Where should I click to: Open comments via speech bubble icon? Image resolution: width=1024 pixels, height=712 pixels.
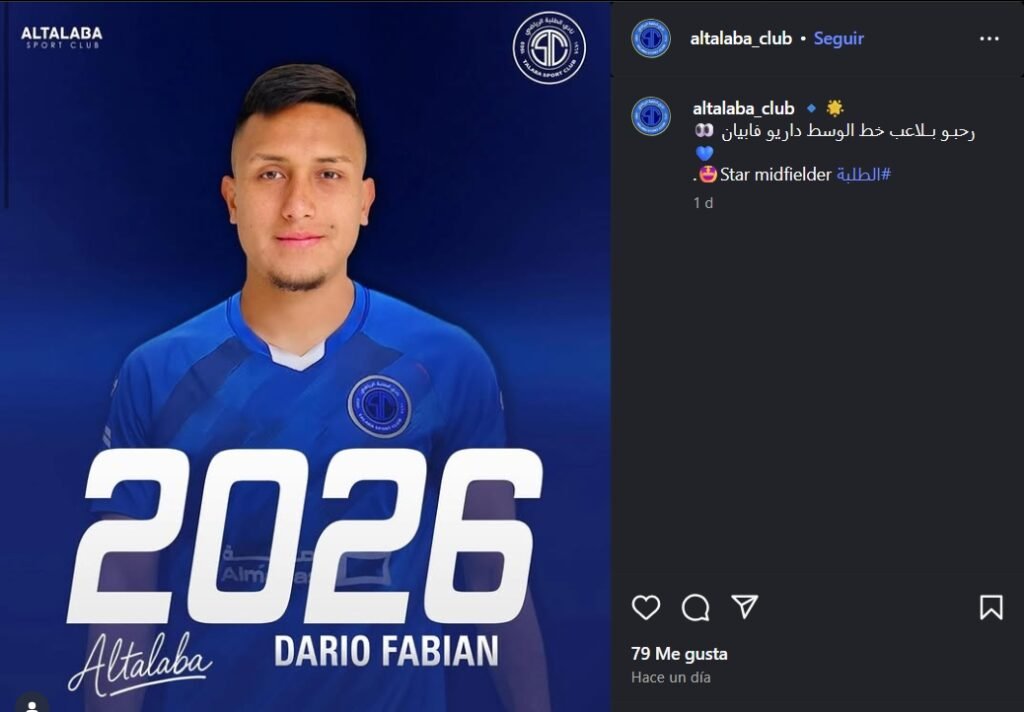696,607
